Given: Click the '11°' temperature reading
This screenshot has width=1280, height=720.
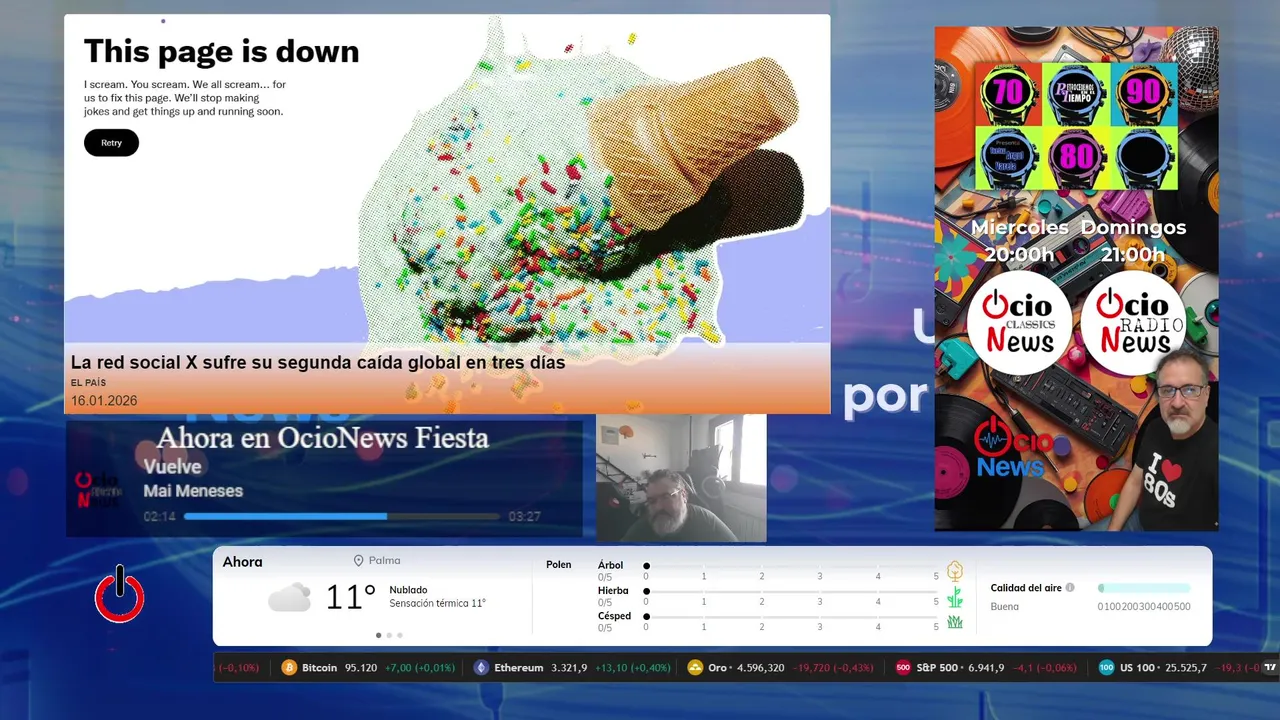Looking at the screenshot, I should [350, 597].
